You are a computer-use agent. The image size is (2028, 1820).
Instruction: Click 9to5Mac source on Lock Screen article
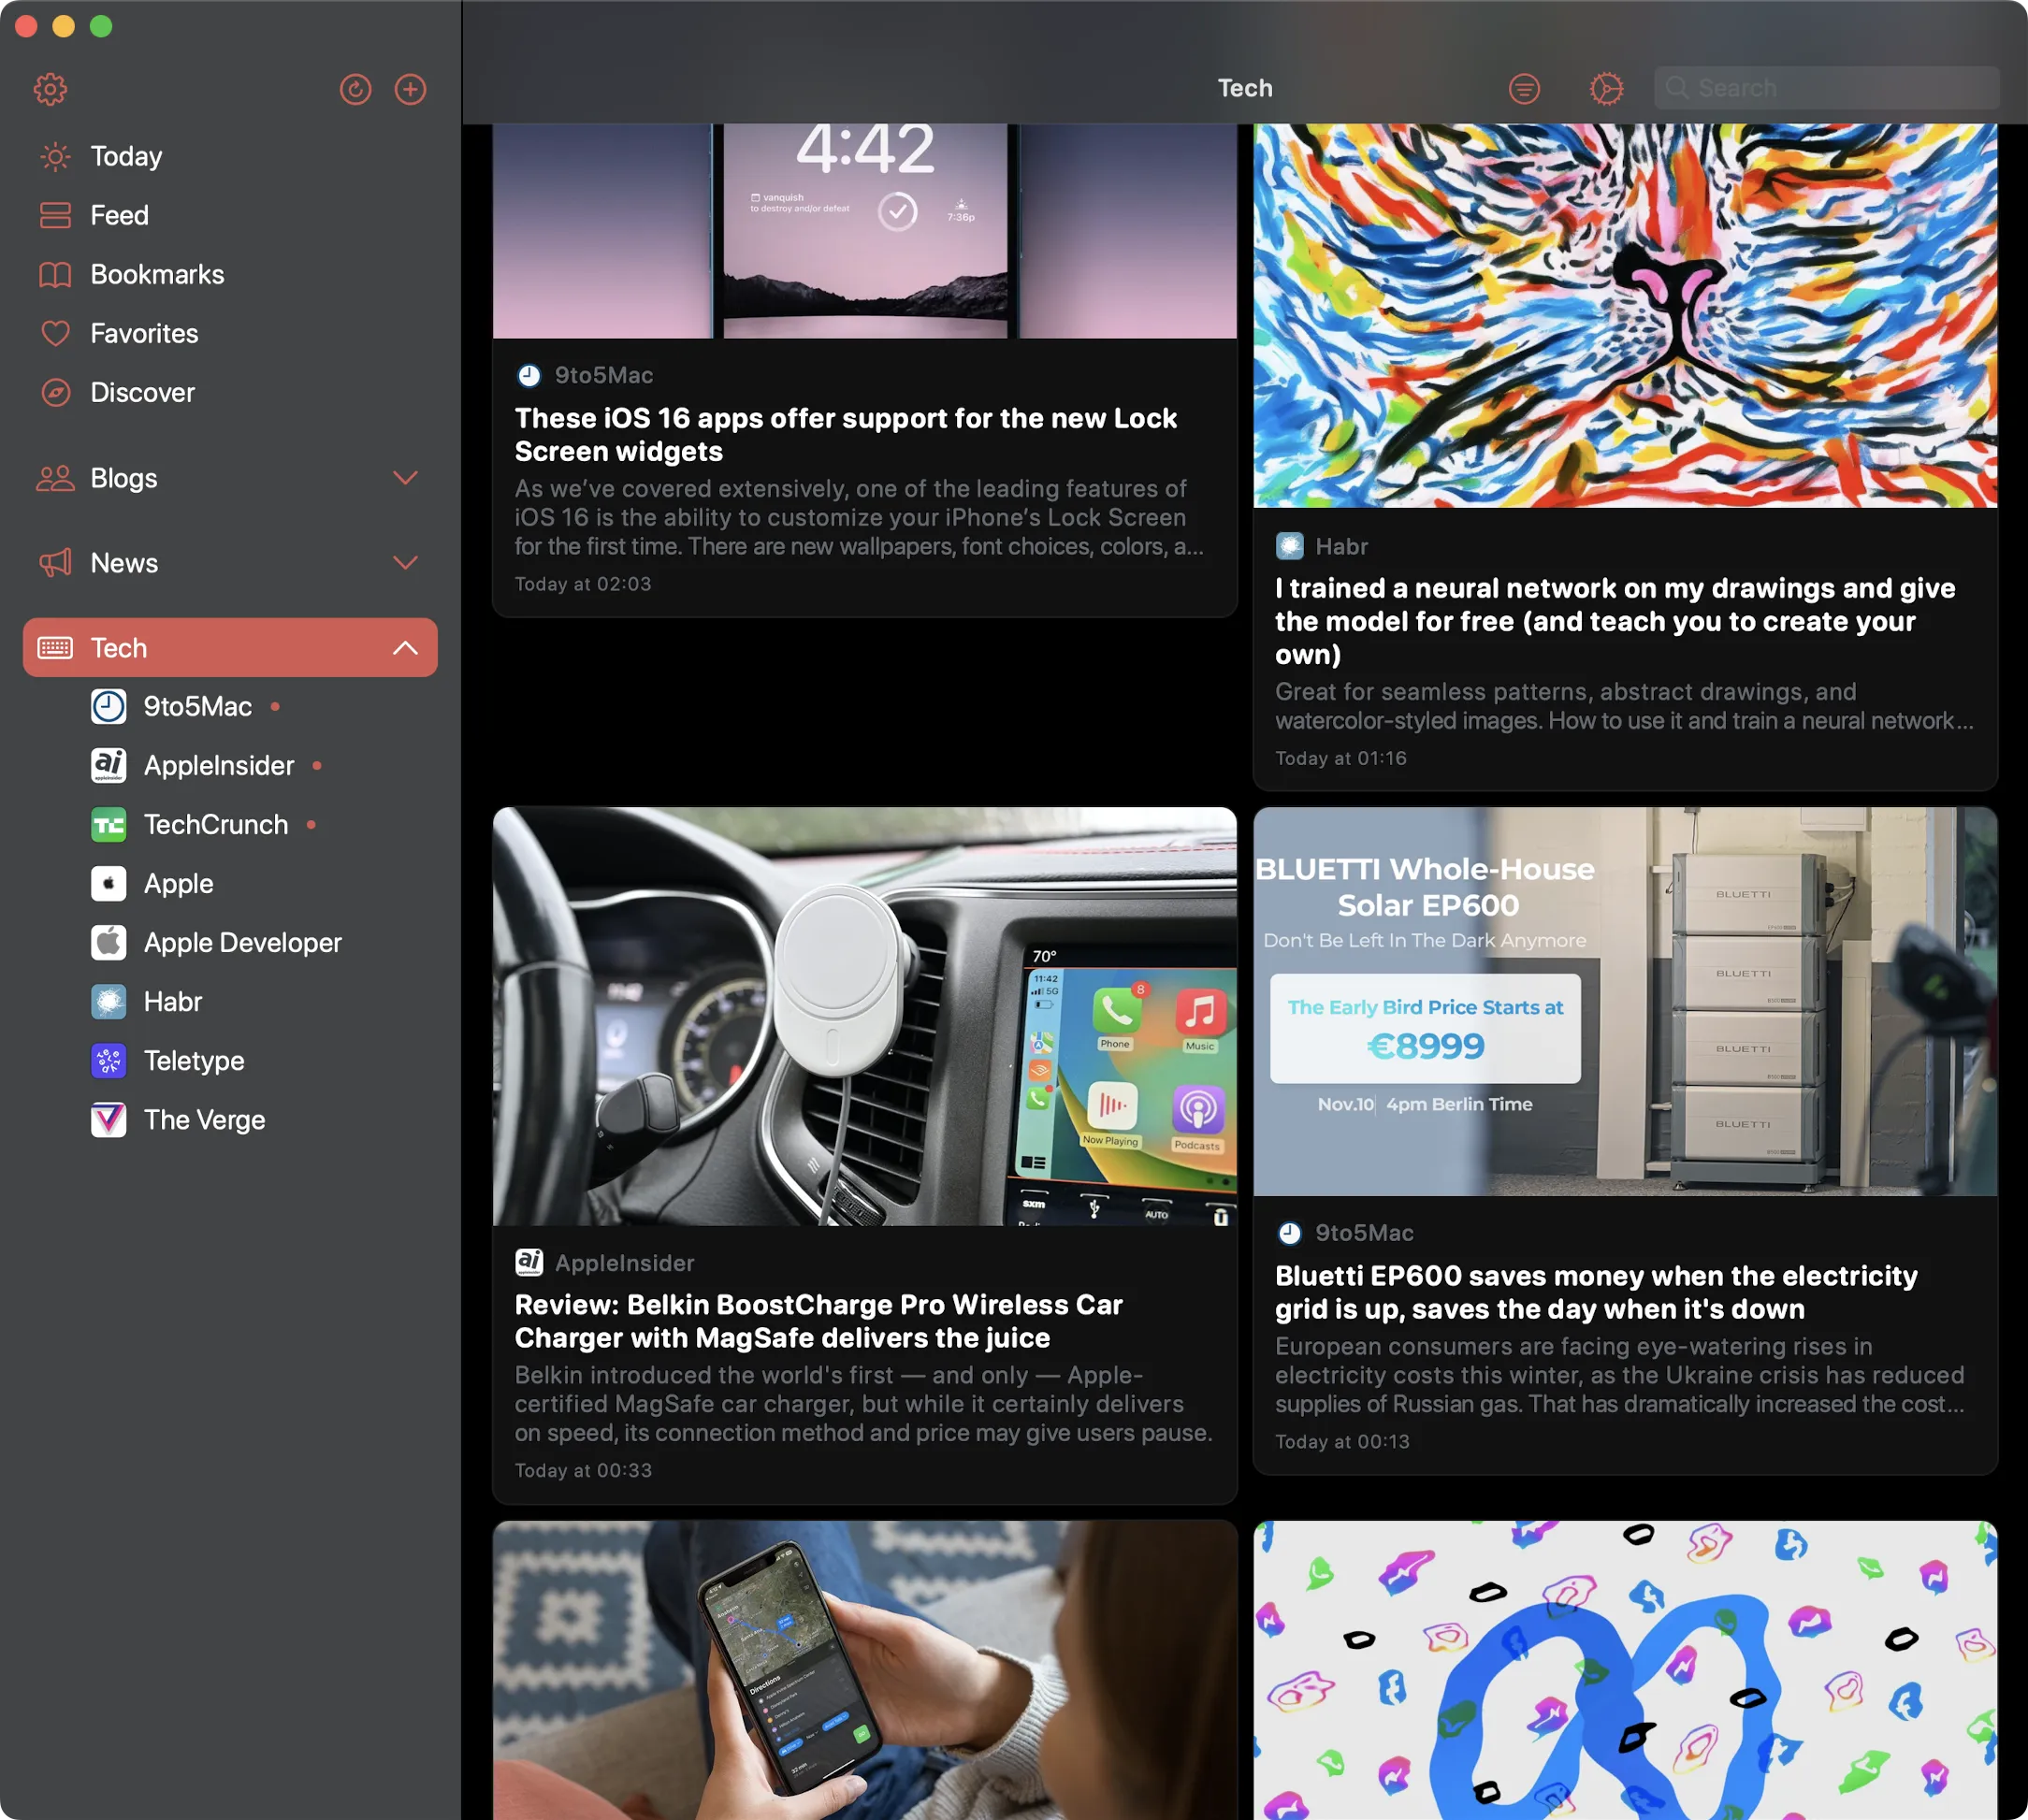click(x=585, y=375)
